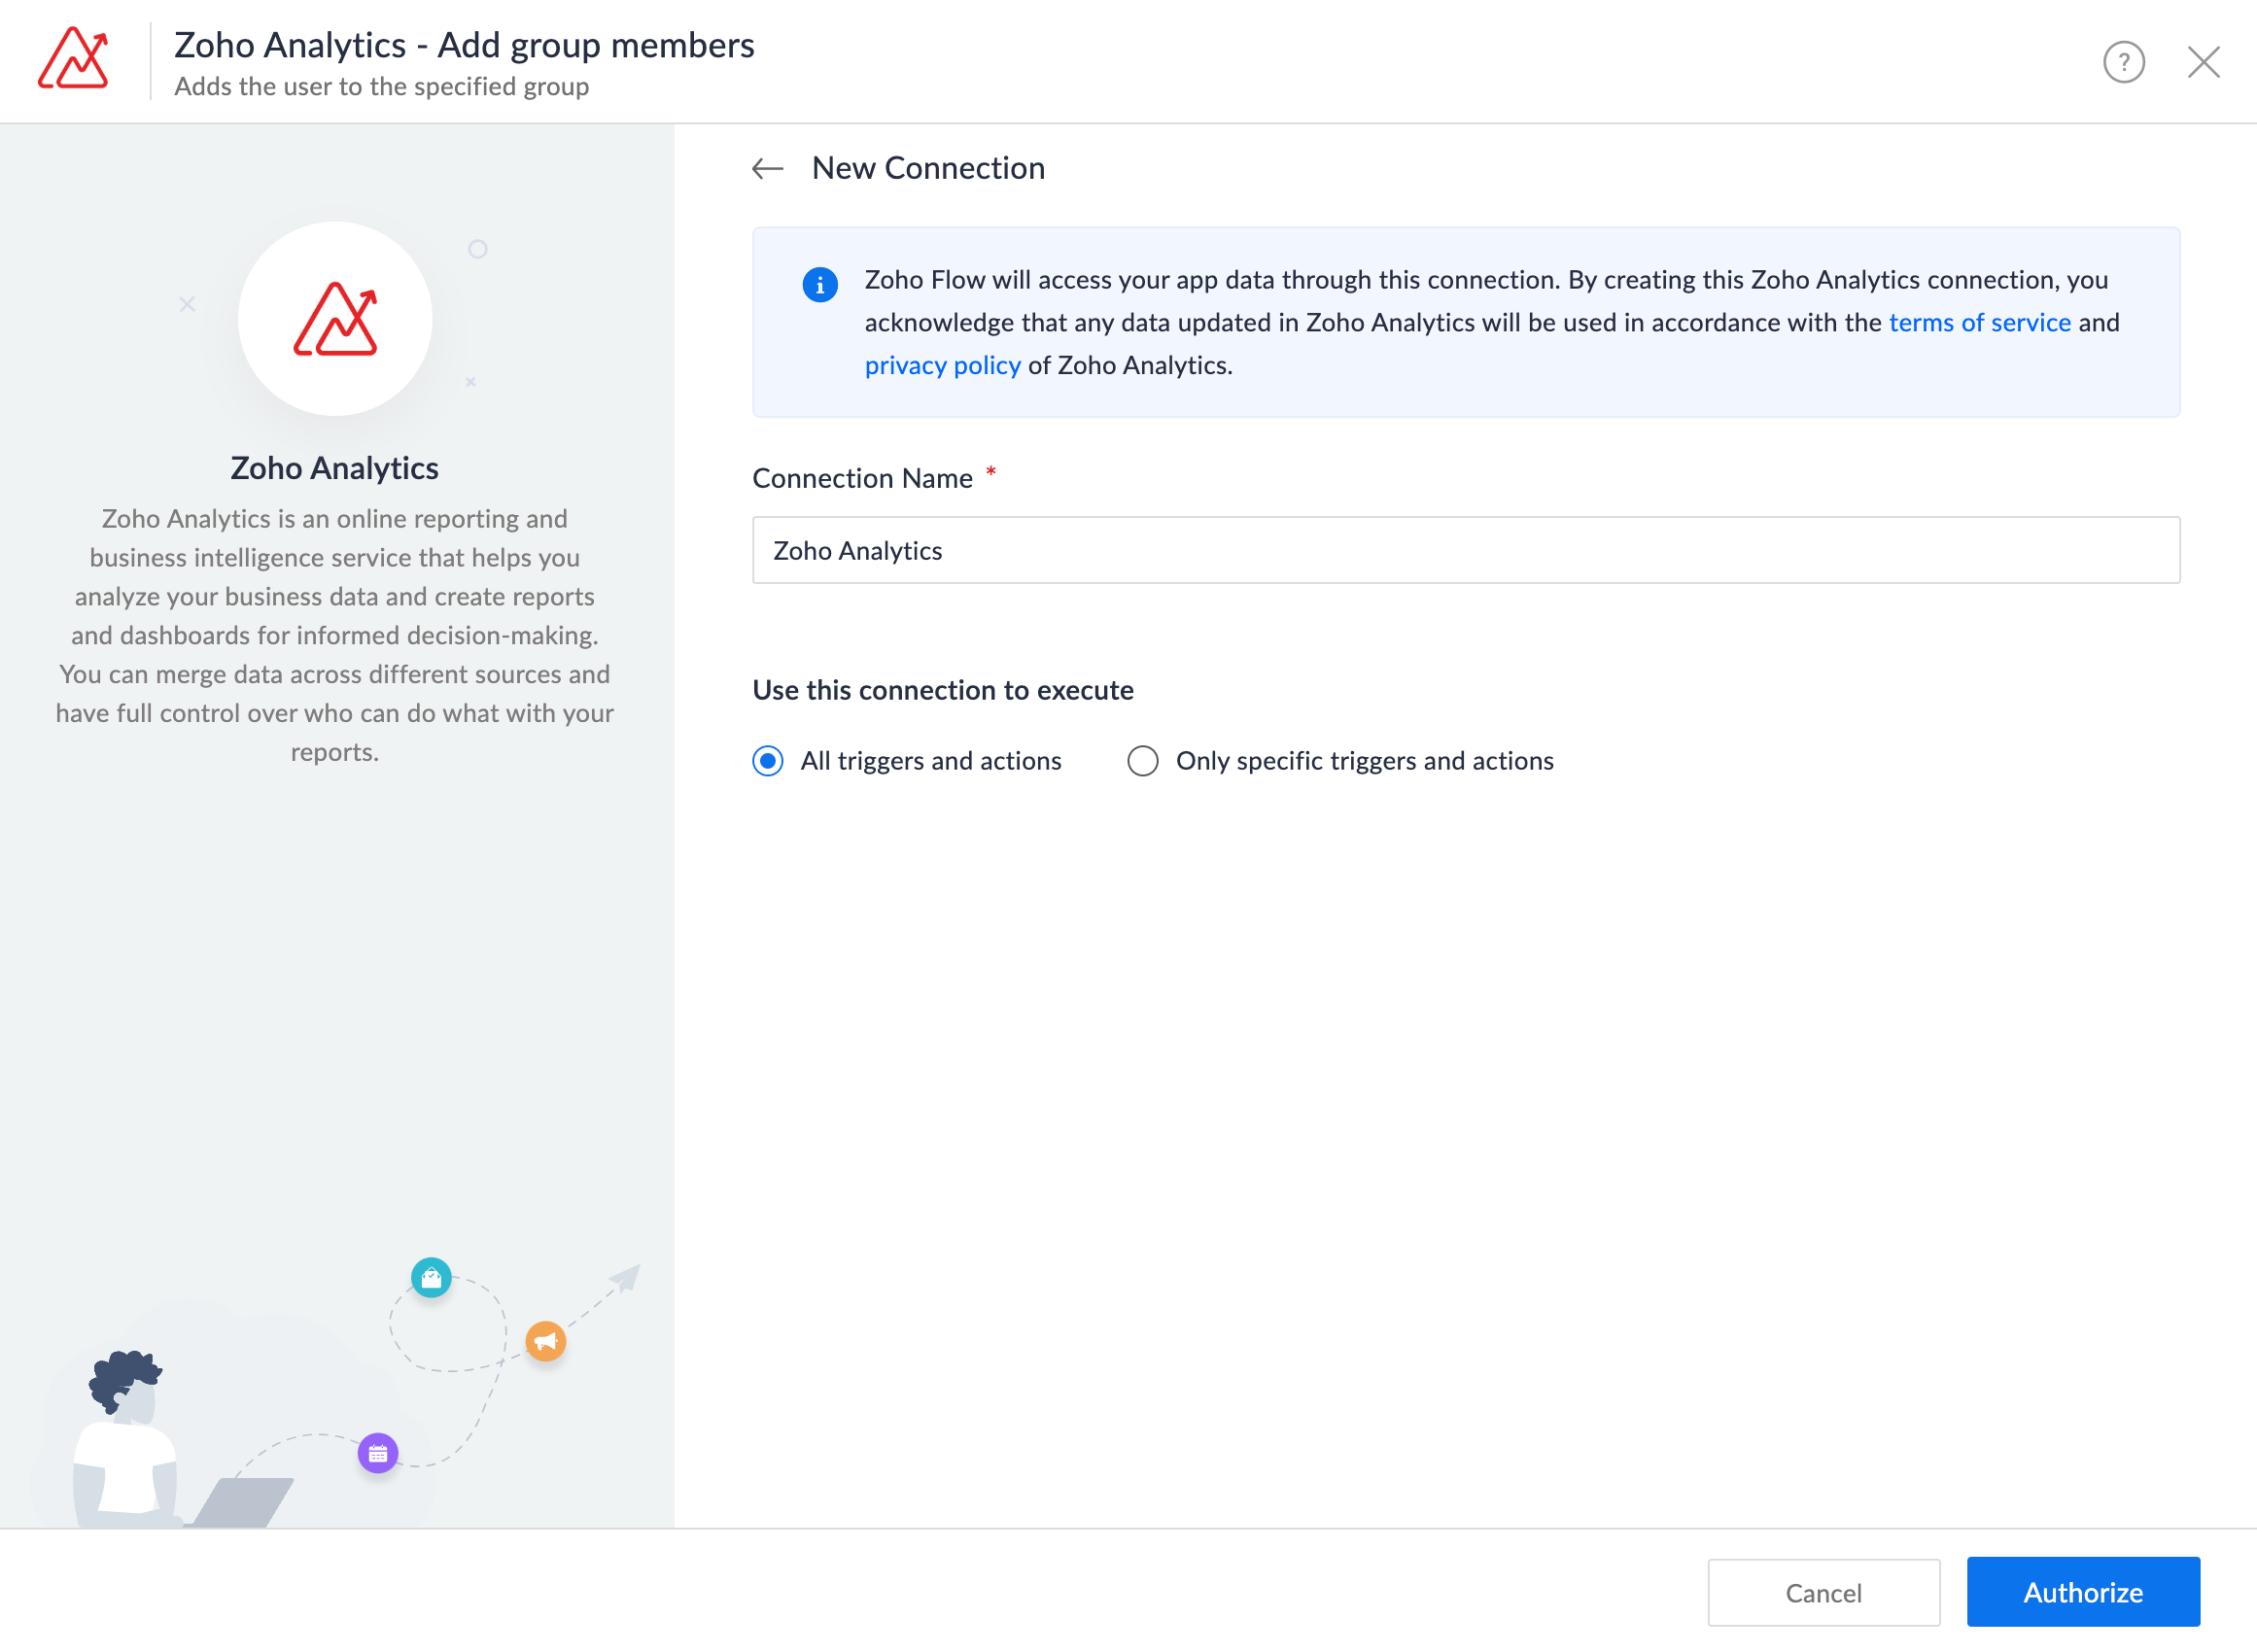2257x1652 pixels.
Task: Click the Zoho Analytics logo in header
Action: point(74,59)
